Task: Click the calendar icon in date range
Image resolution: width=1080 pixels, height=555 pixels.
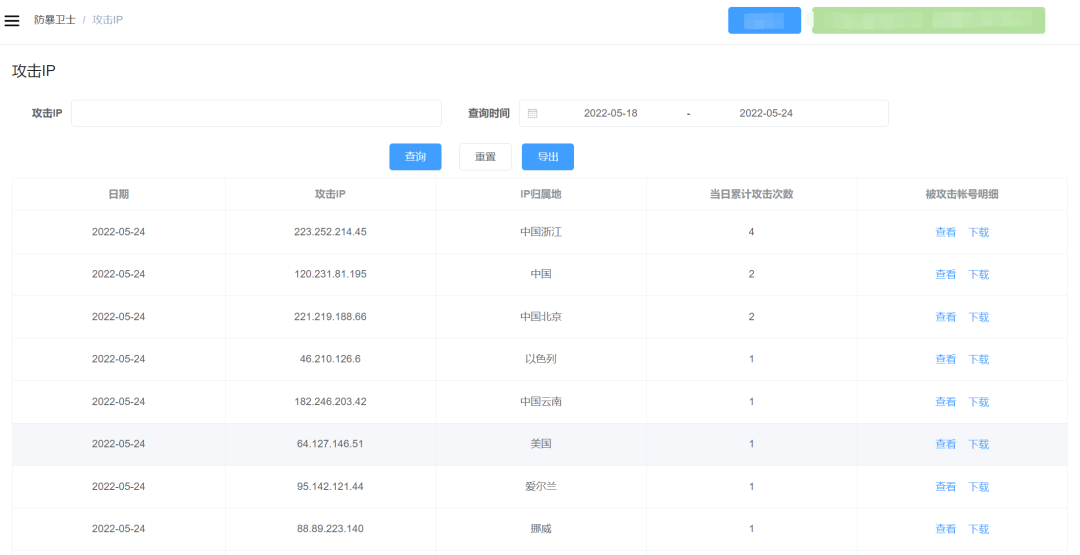Action: point(532,114)
